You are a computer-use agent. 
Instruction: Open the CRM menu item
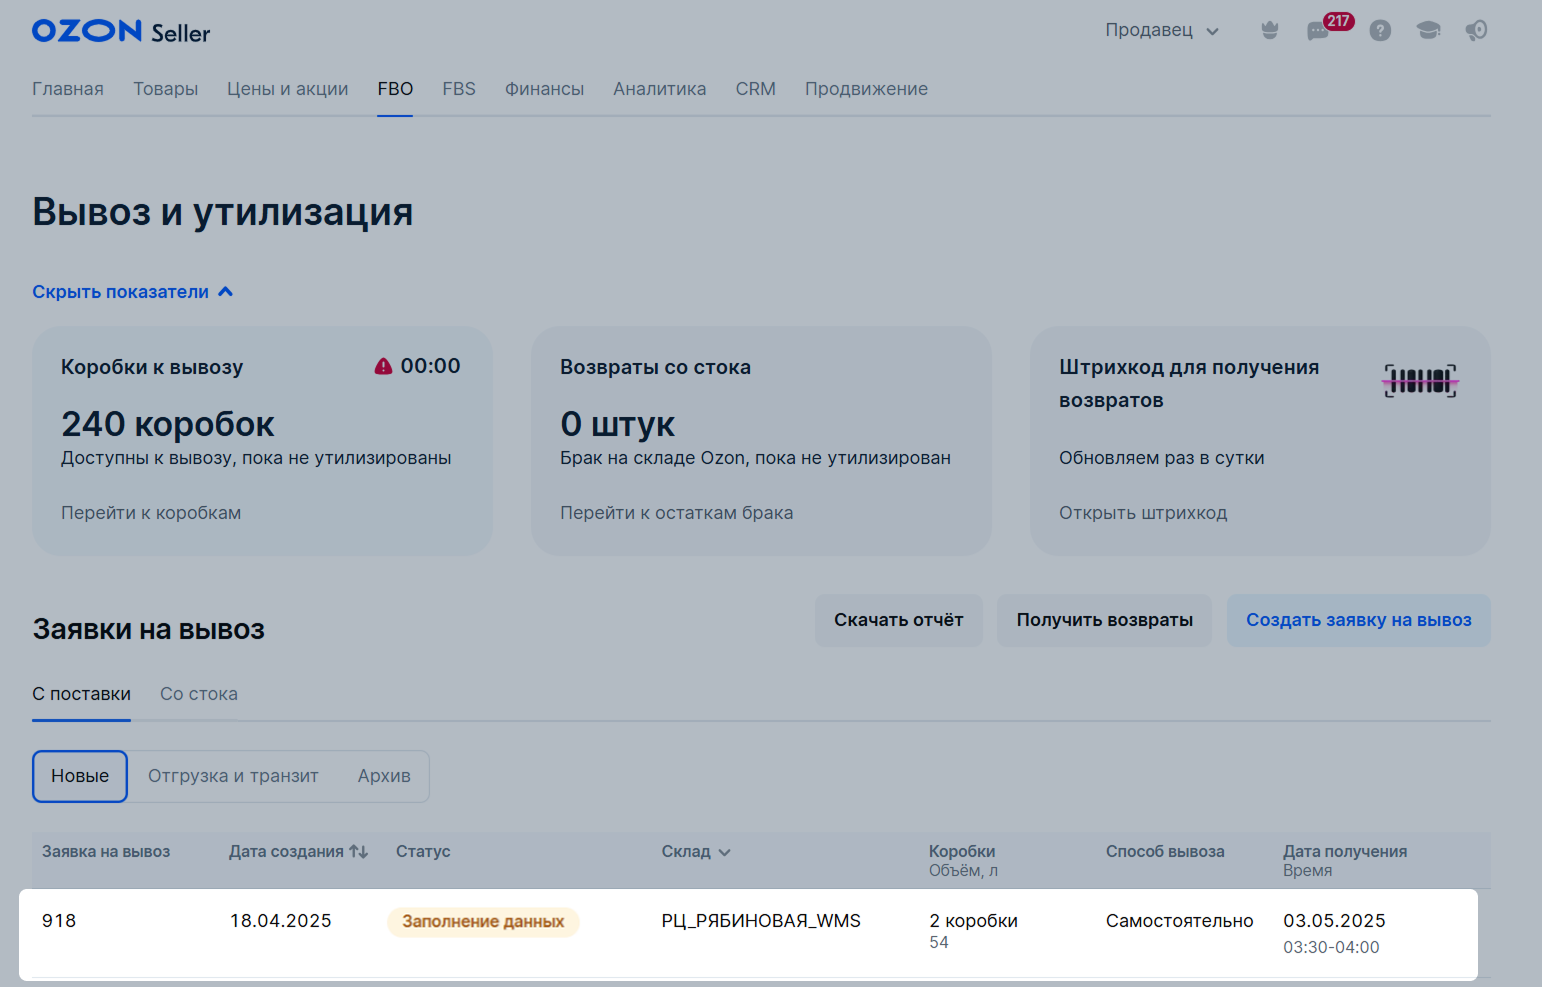(x=756, y=89)
